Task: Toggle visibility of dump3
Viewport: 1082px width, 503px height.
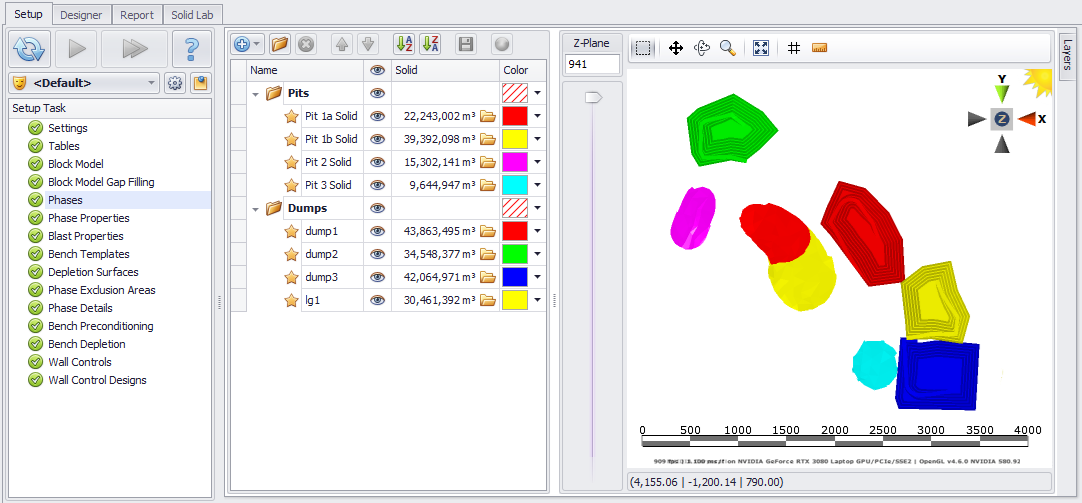Action: (x=377, y=277)
